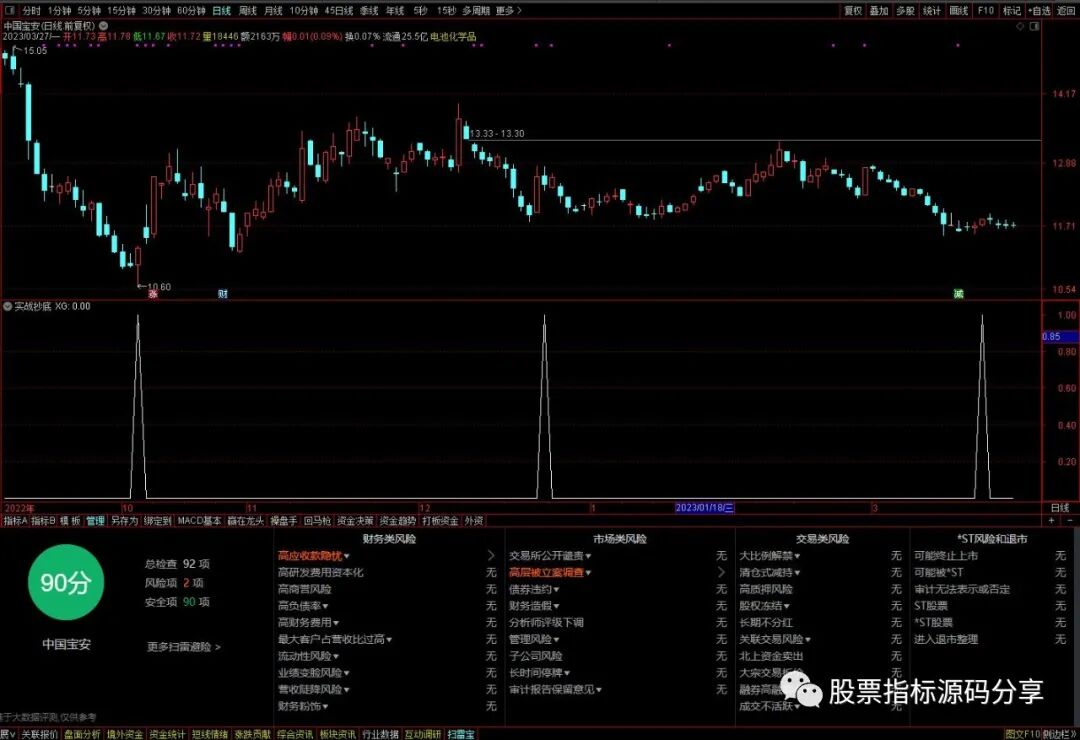Apply the 赢在龙头 indicator
Viewport: 1080px width, 740px height.
[246, 521]
